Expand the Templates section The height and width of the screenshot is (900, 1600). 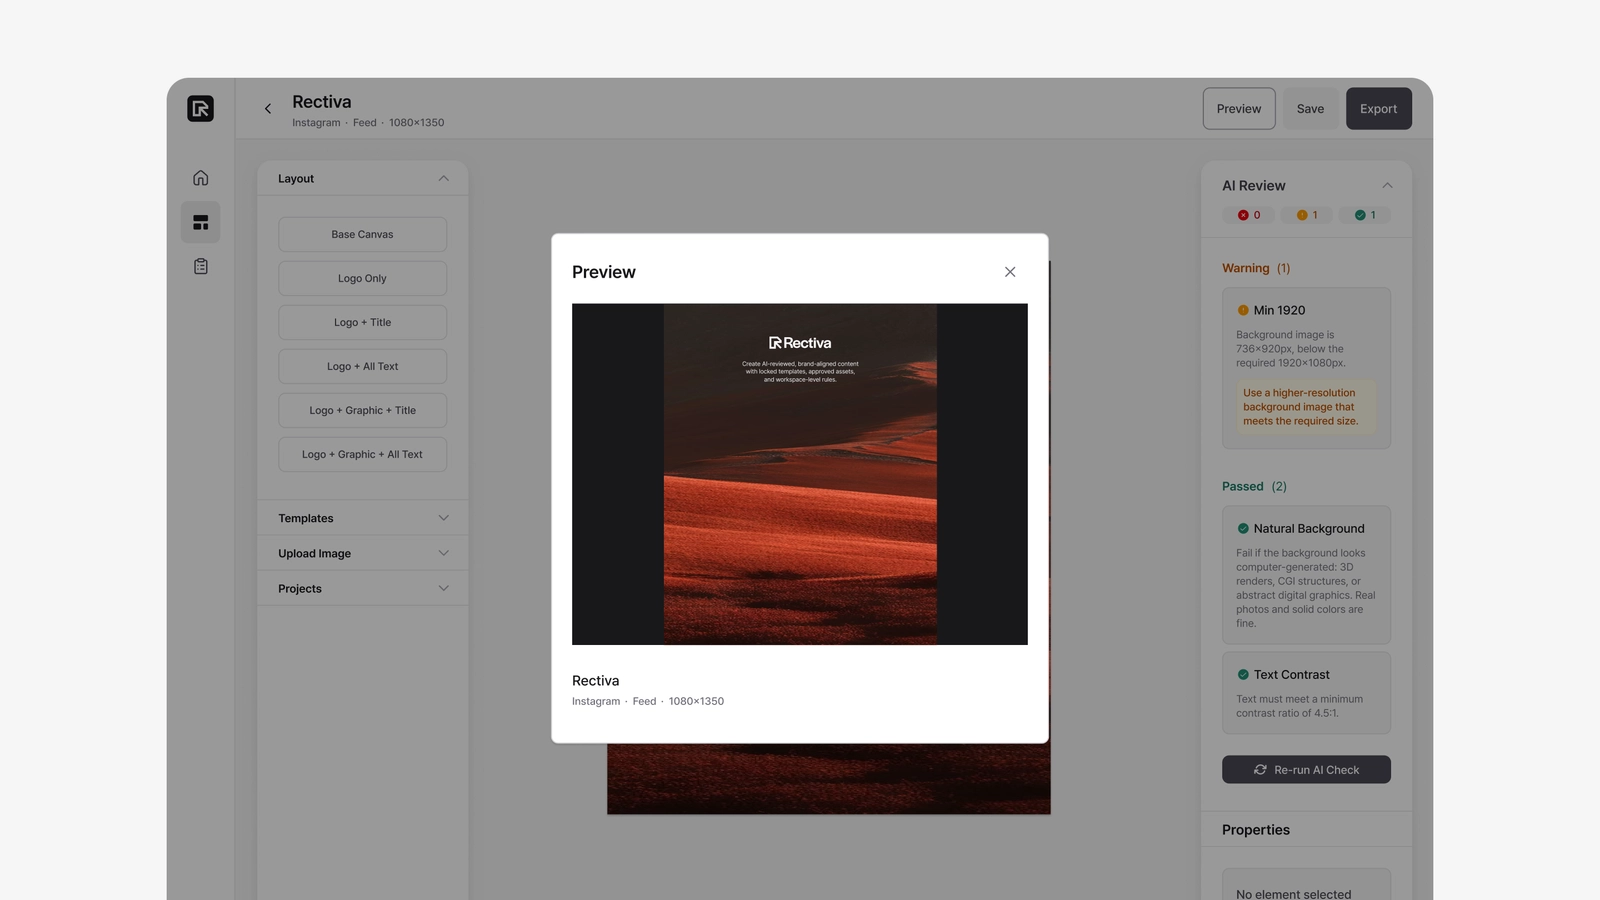(363, 518)
